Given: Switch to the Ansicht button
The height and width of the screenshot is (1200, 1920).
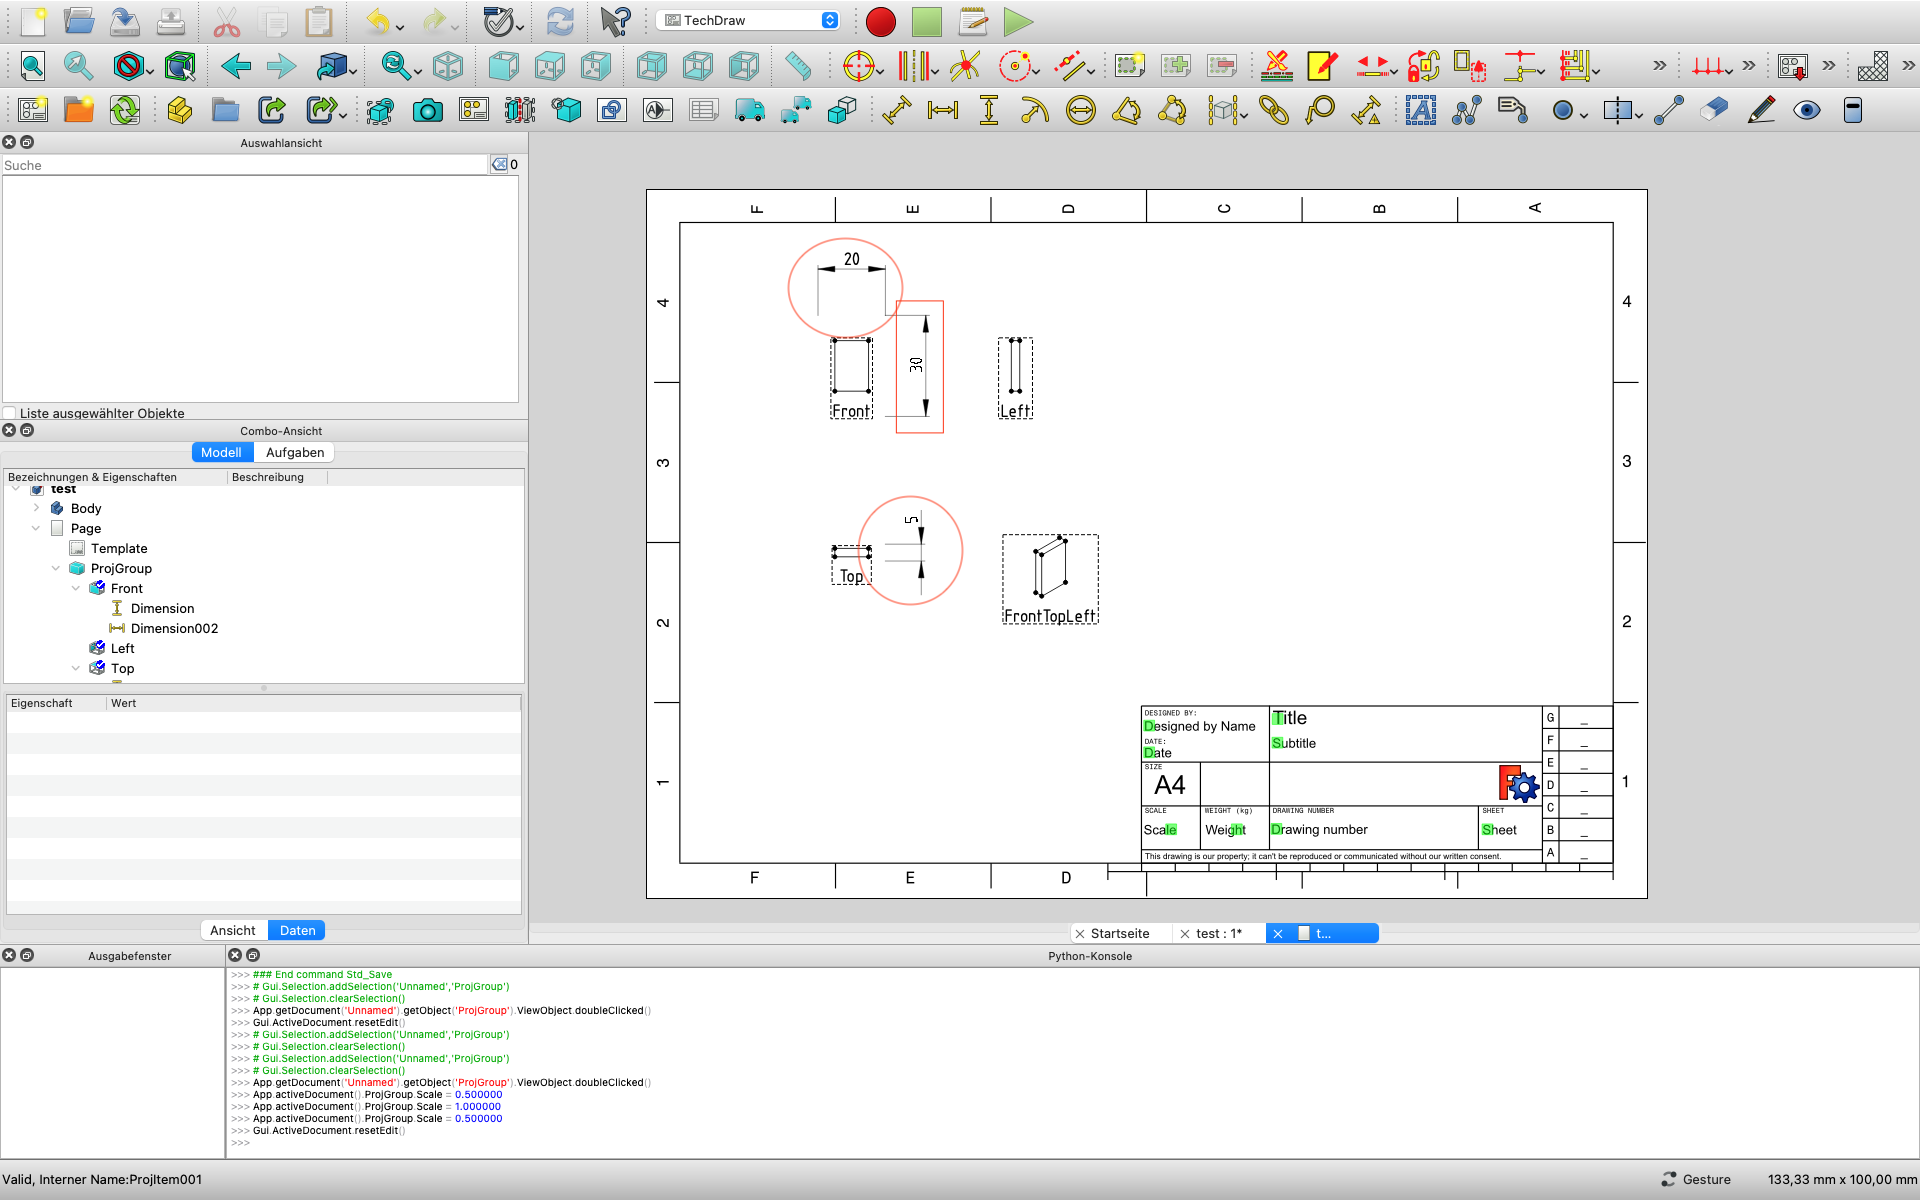Looking at the screenshot, I should point(233,930).
